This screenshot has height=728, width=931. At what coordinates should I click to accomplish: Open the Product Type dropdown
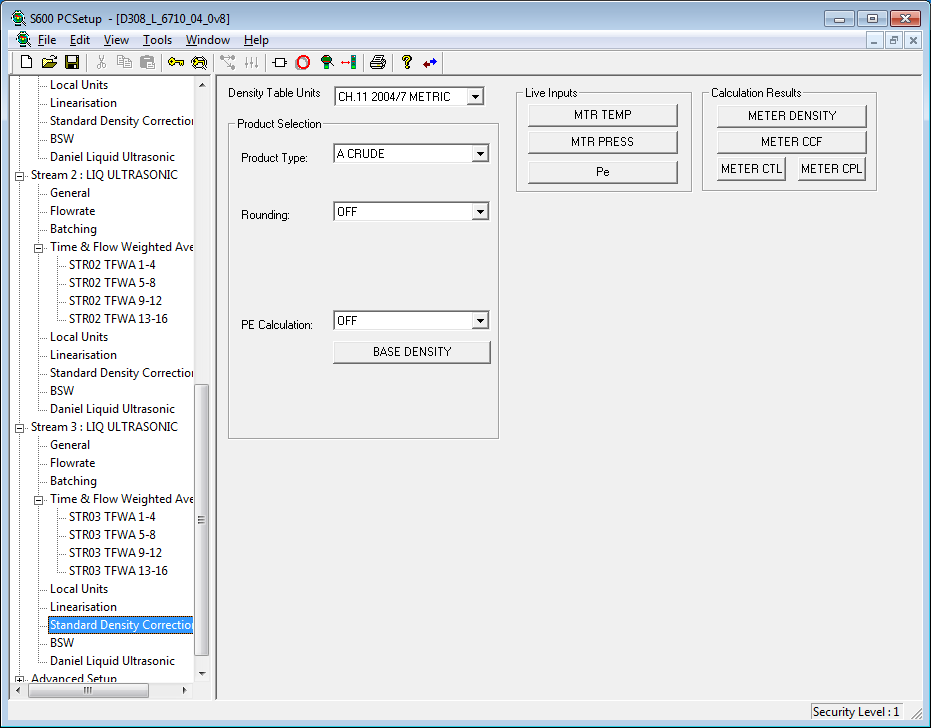pos(480,154)
